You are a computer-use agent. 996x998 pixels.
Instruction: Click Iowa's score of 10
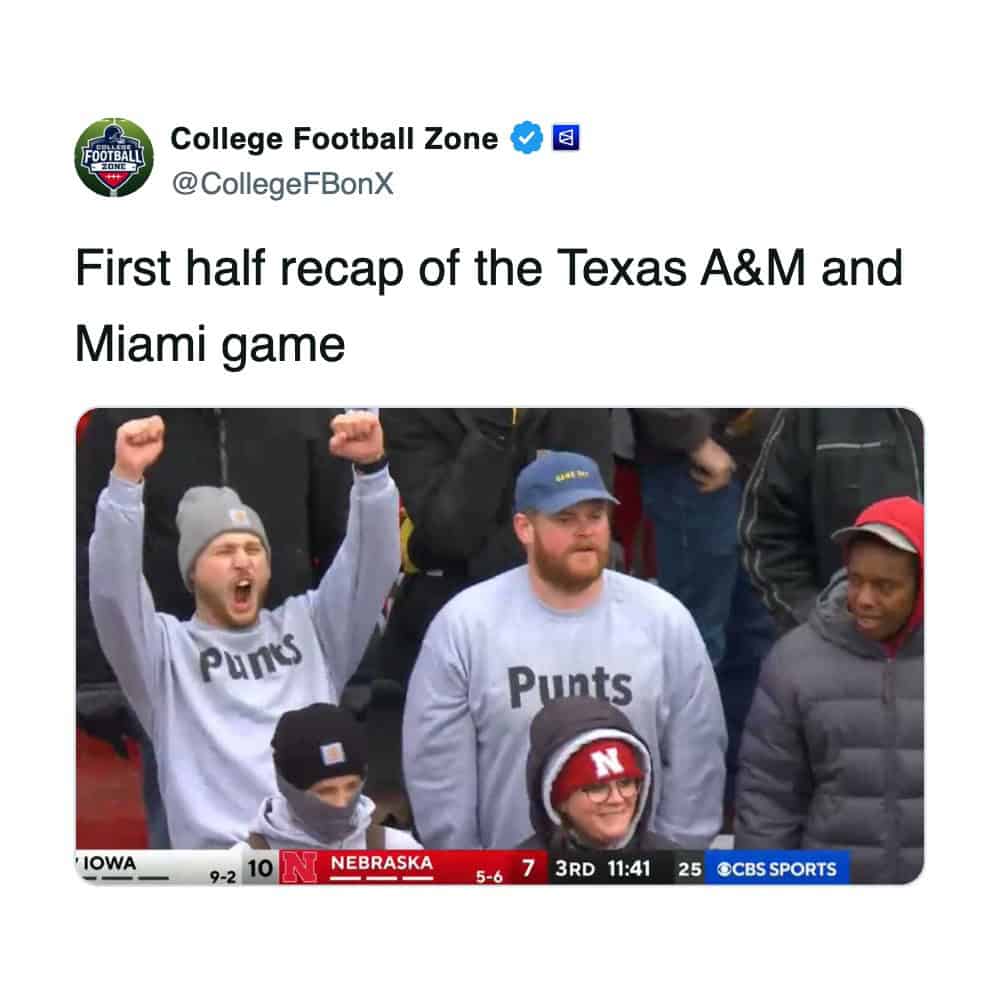pyautogui.click(x=258, y=868)
